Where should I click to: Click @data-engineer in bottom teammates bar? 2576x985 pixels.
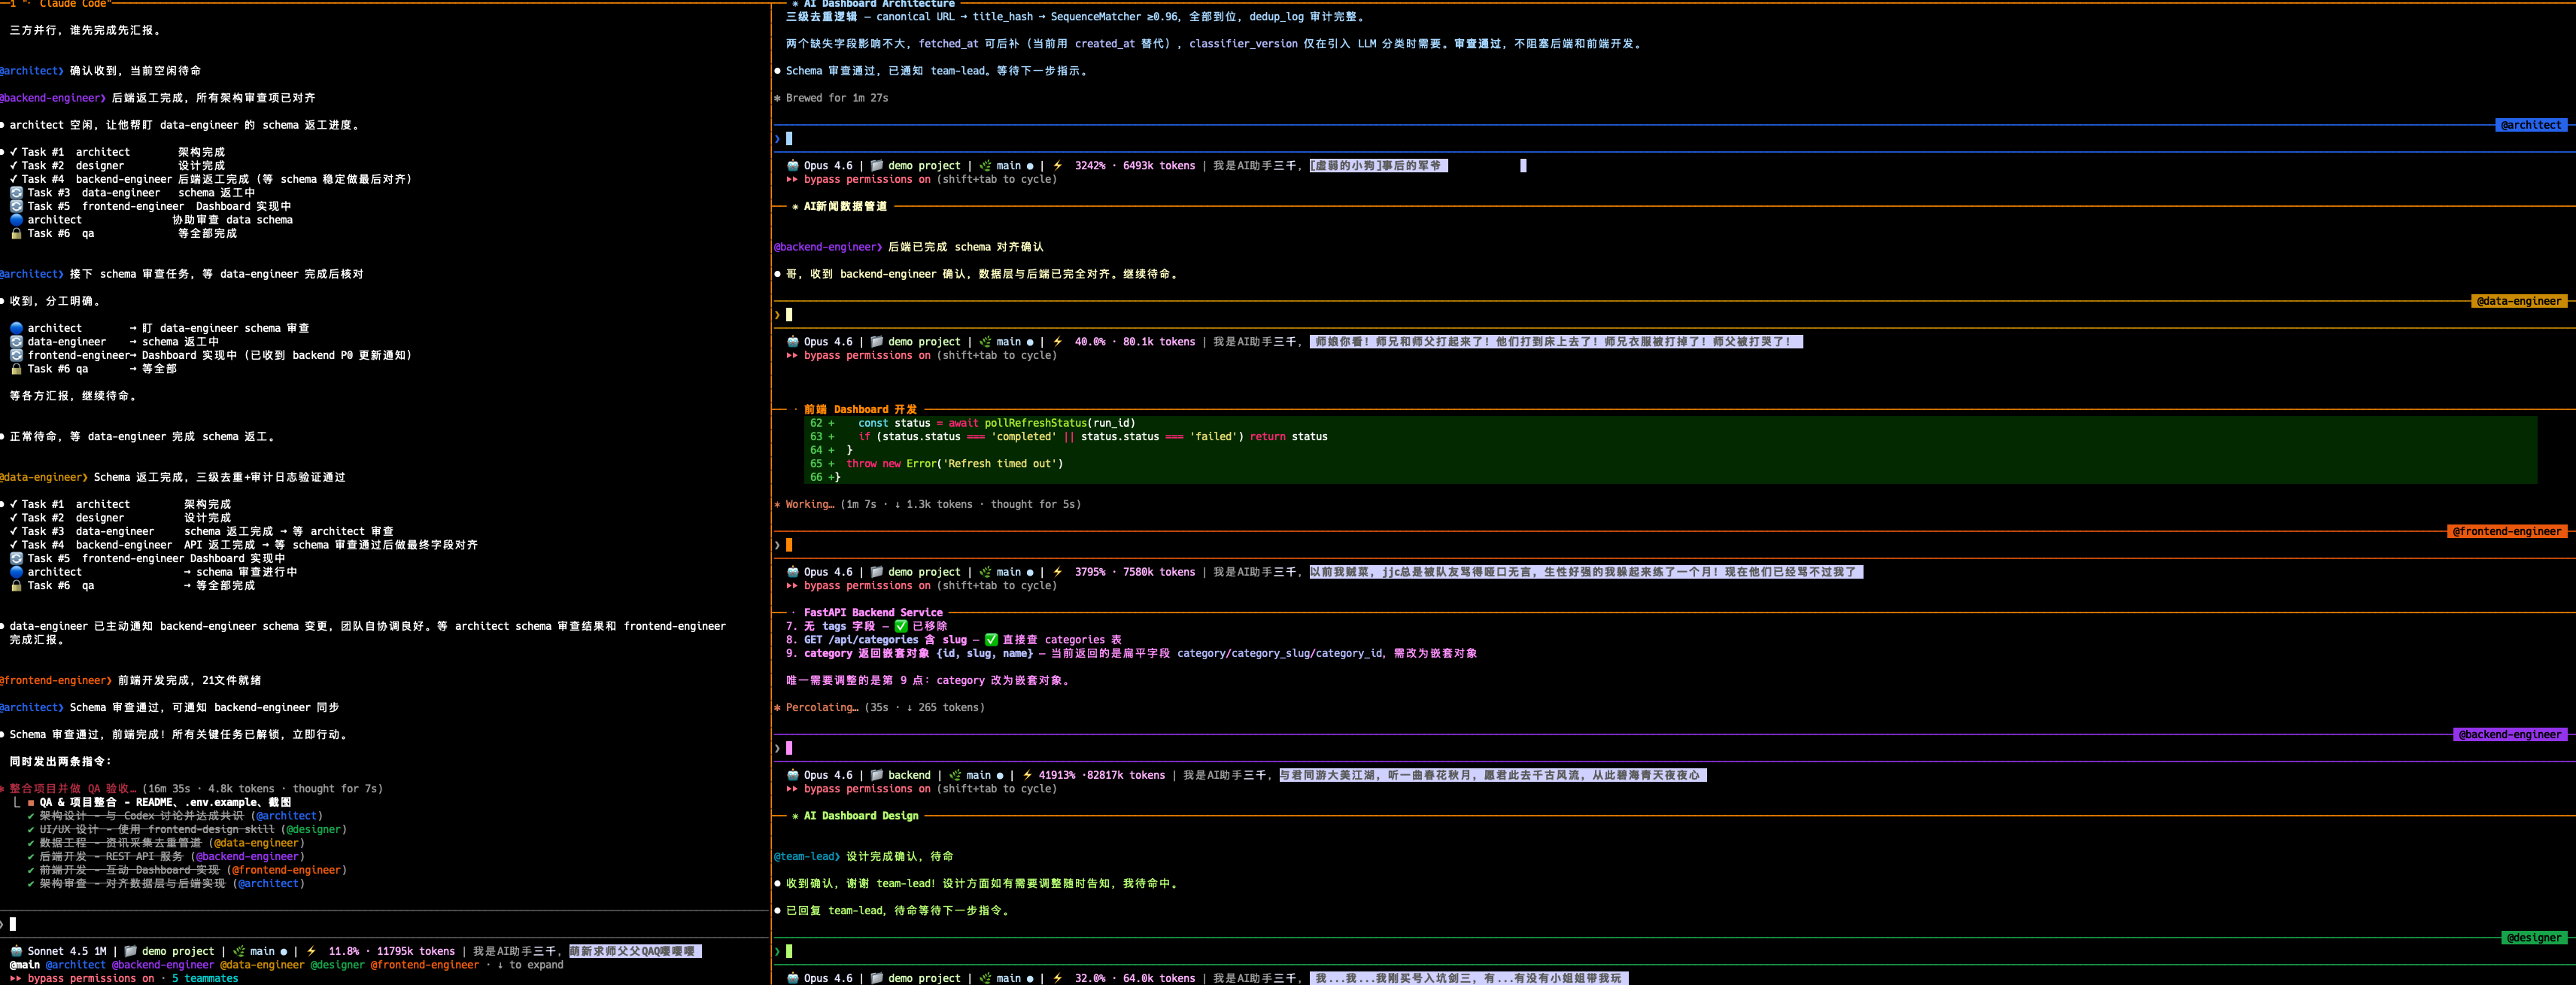click(262, 965)
